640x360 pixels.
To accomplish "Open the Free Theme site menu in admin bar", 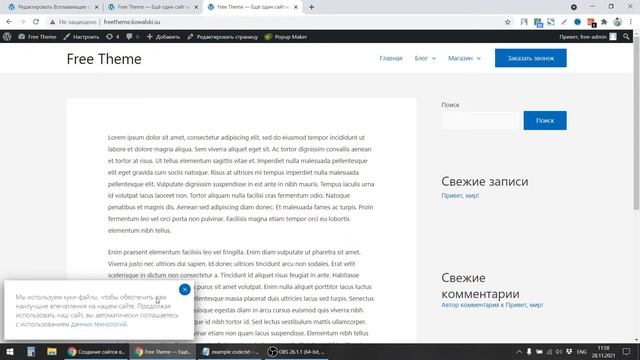I will point(37,37).
